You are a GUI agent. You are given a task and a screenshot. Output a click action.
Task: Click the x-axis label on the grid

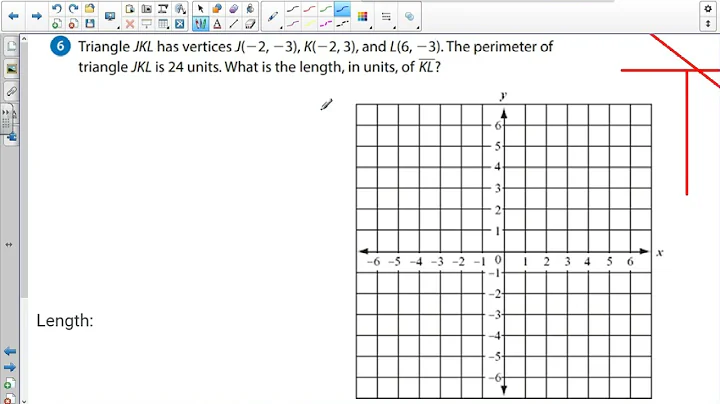(659, 252)
